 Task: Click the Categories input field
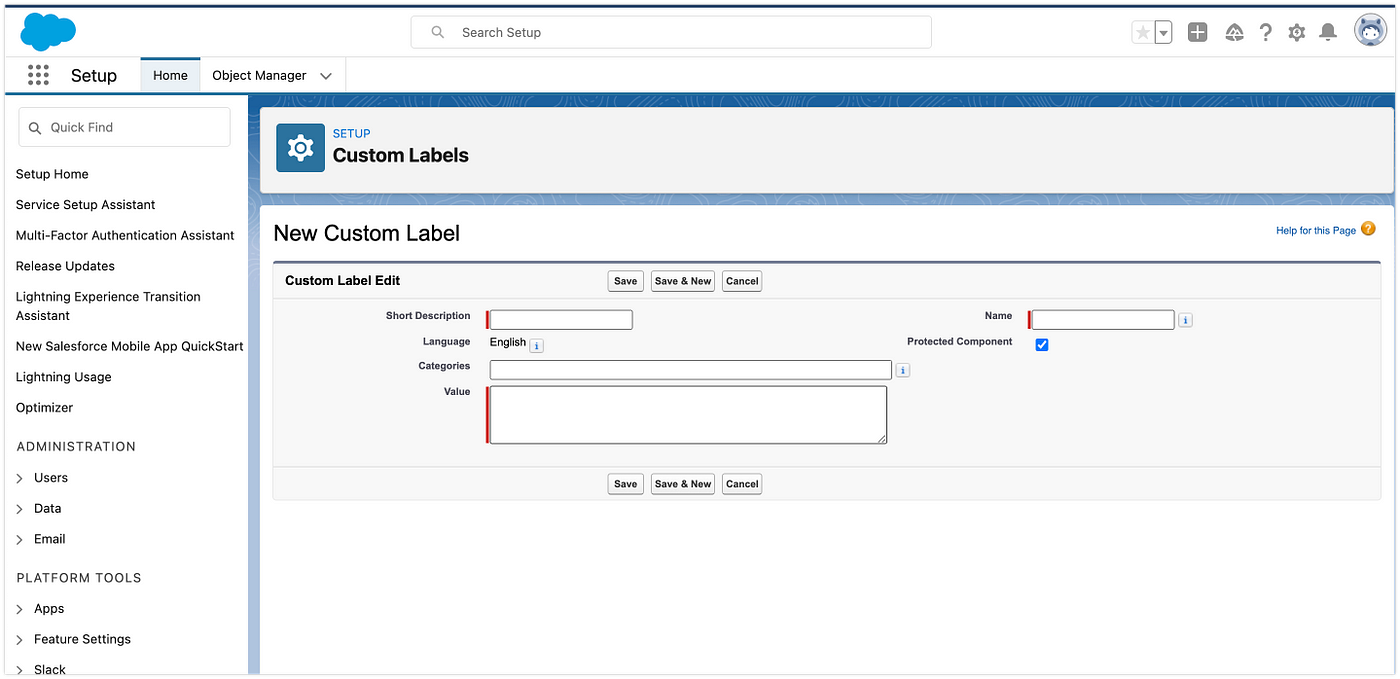(690, 370)
